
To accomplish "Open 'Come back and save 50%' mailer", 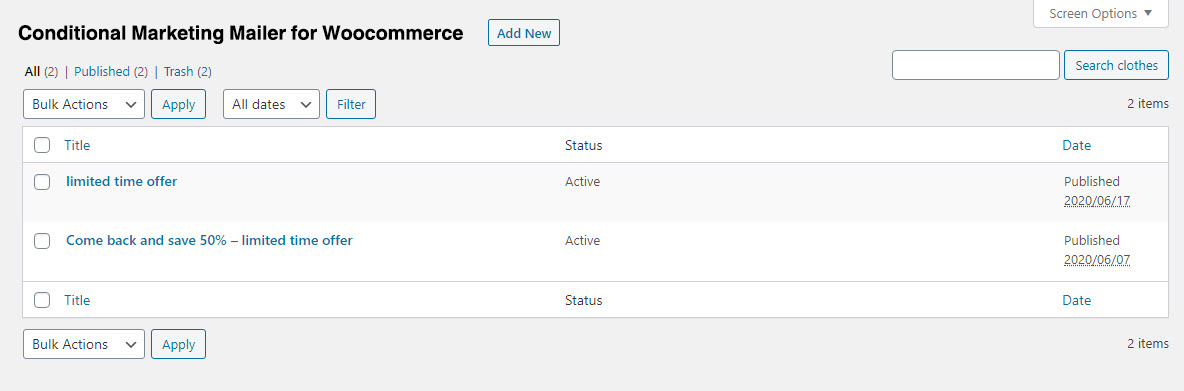I will (x=209, y=241).
